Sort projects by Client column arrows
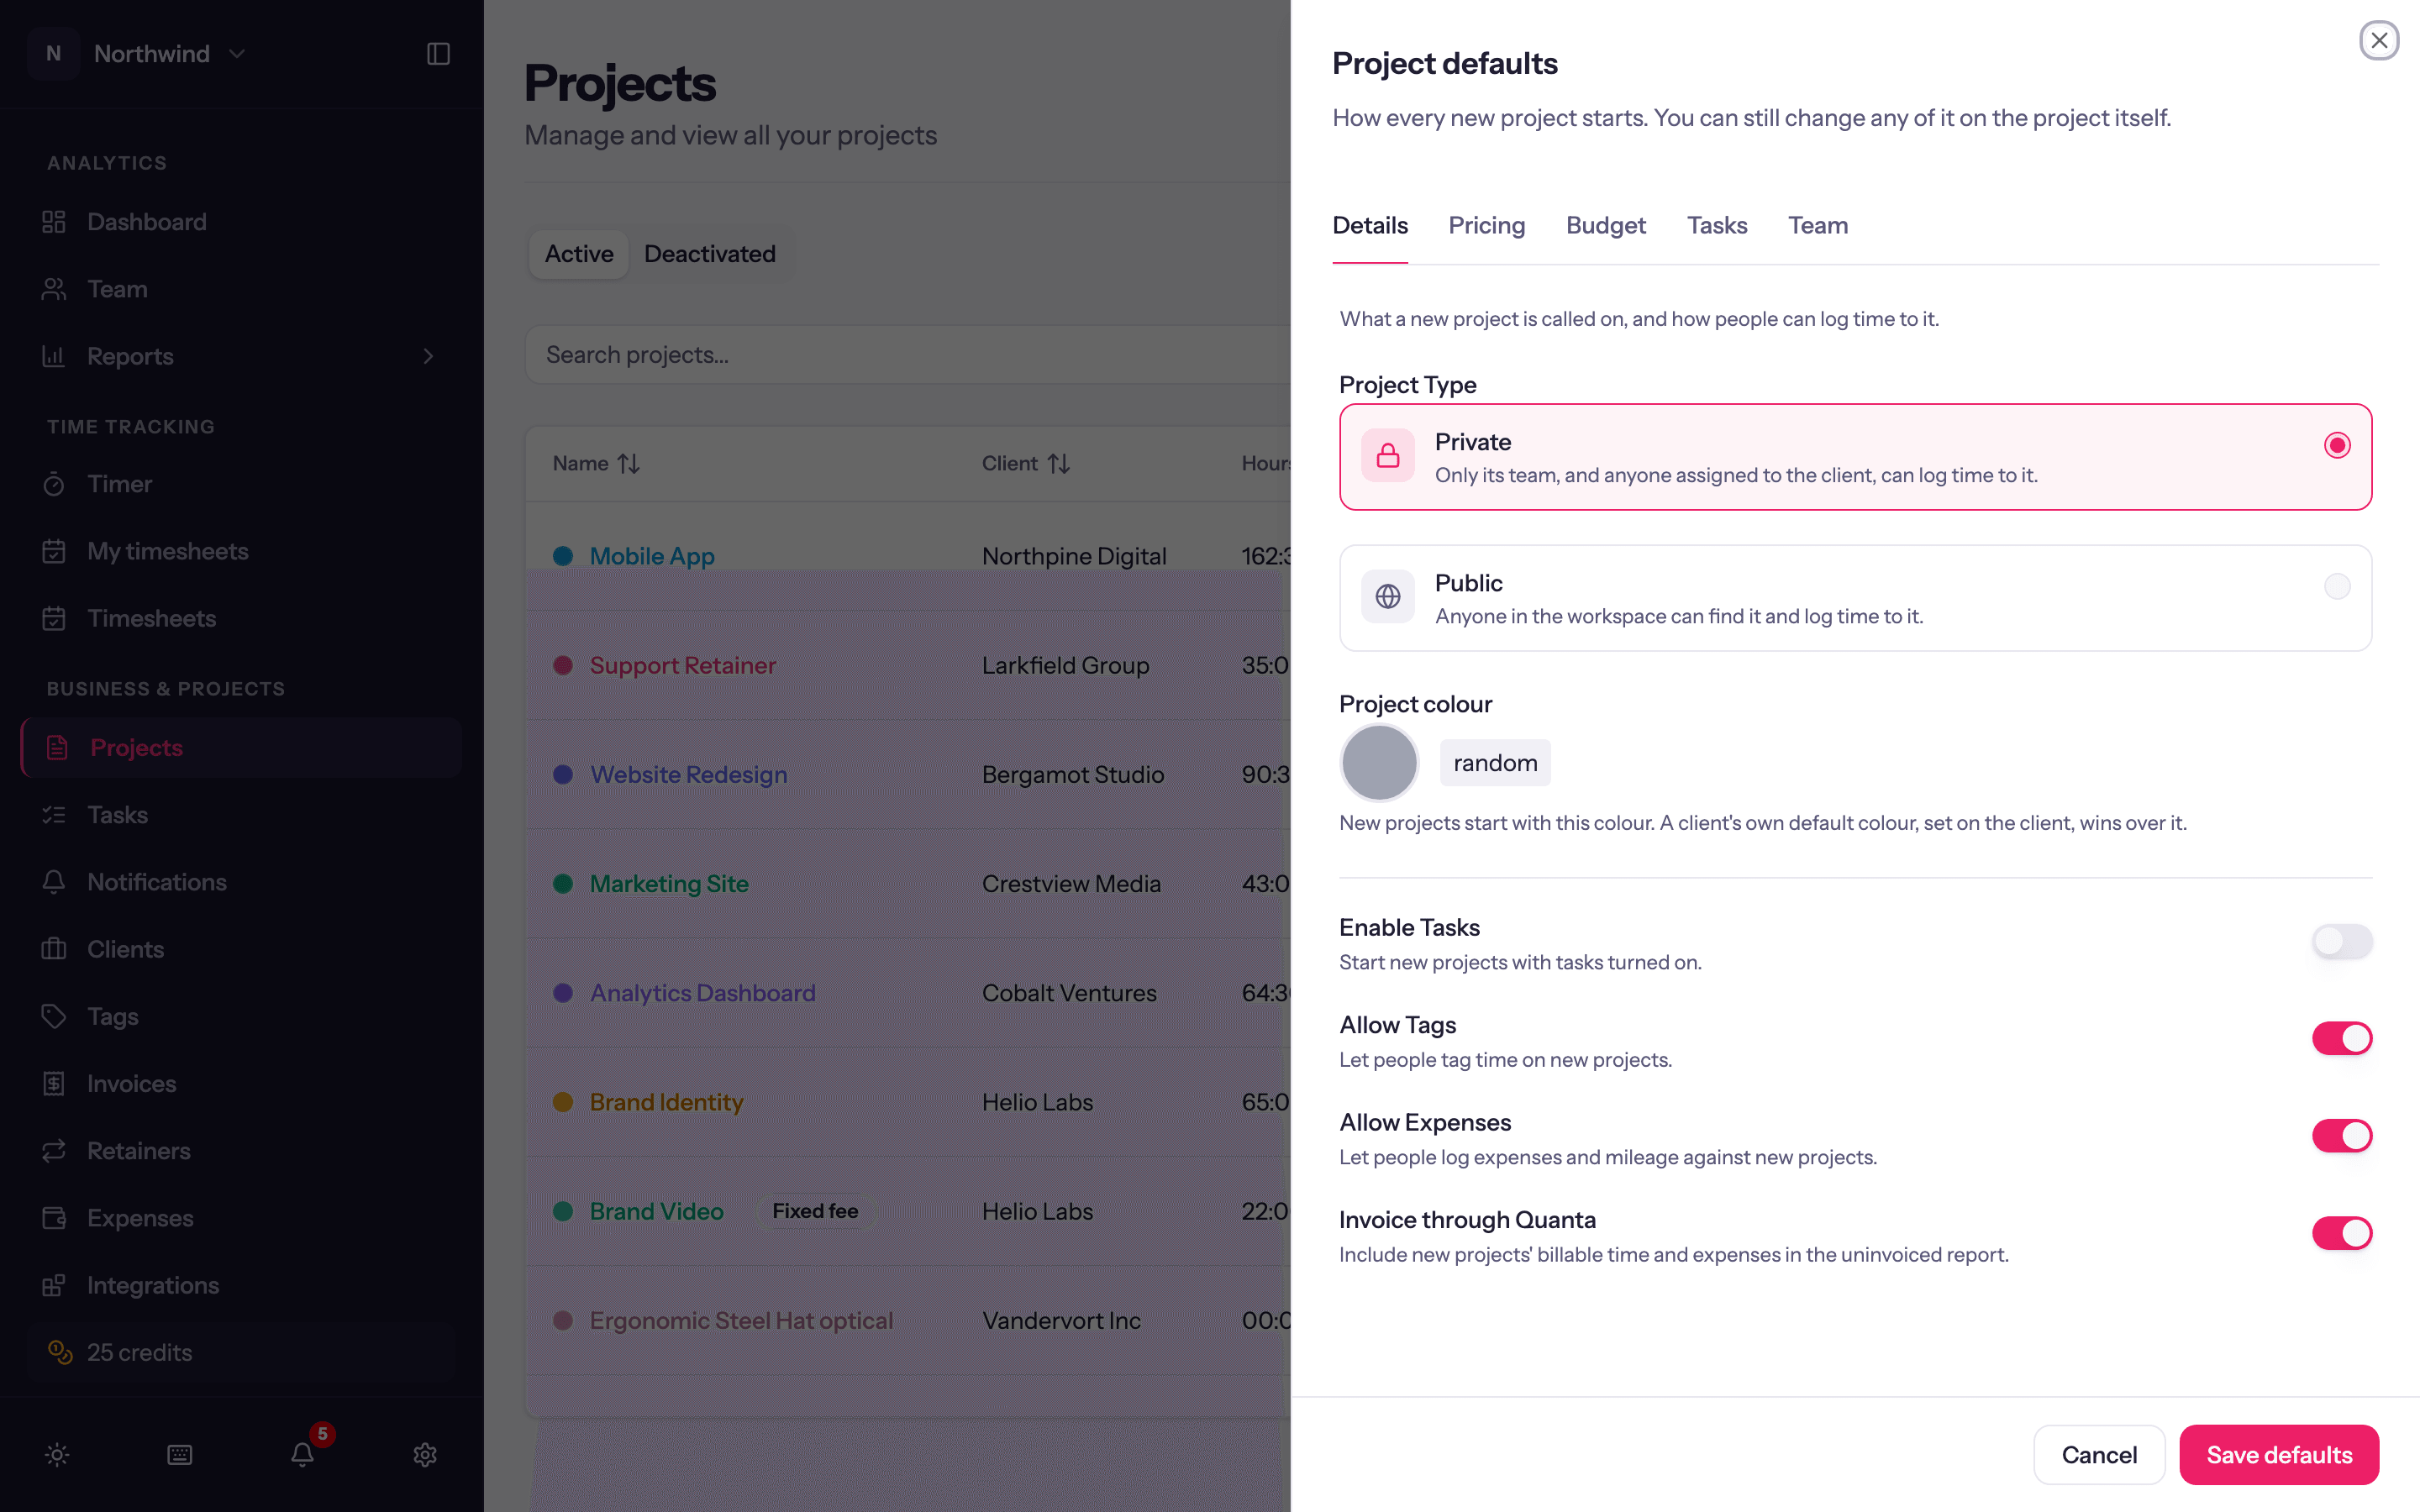The height and width of the screenshot is (1512, 2420). (1059, 464)
